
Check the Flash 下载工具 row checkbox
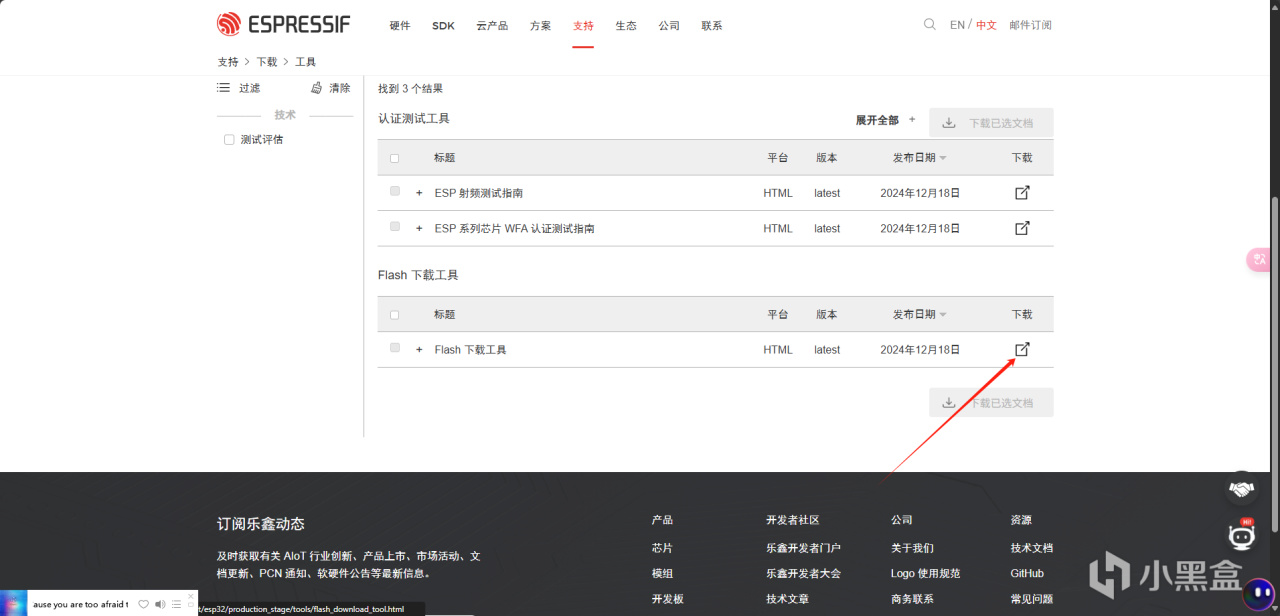point(395,348)
